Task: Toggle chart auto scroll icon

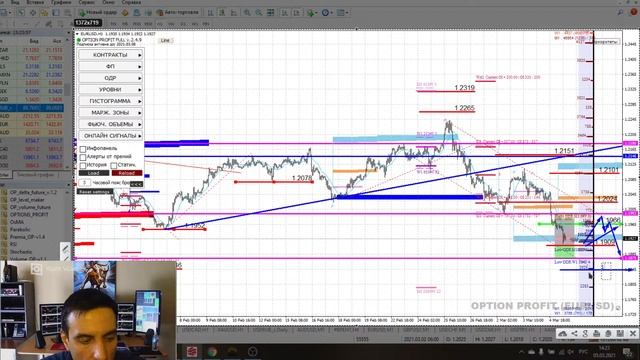Action: [284, 13]
